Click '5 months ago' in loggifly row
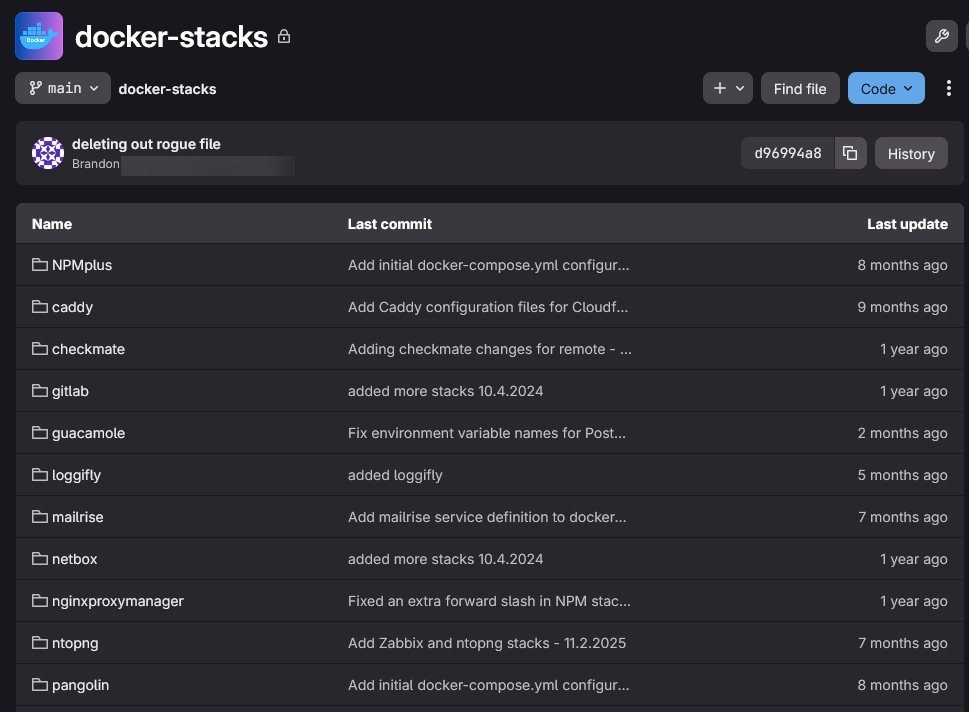 (x=902, y=475)
